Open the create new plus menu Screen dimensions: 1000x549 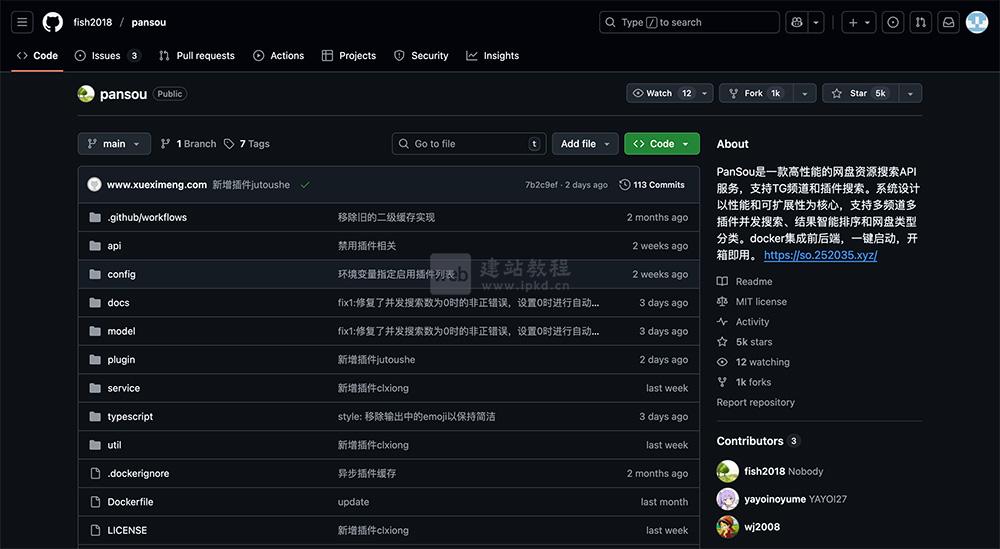(x=859, y=22)
